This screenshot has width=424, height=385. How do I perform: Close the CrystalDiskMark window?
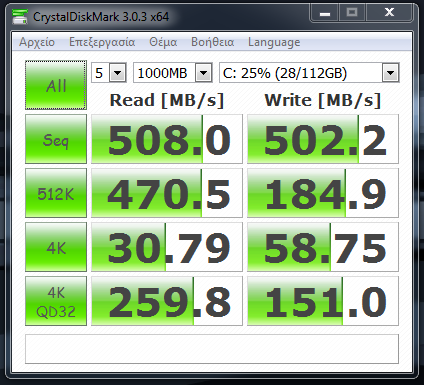pyautogui.click(x=390, y=13)
